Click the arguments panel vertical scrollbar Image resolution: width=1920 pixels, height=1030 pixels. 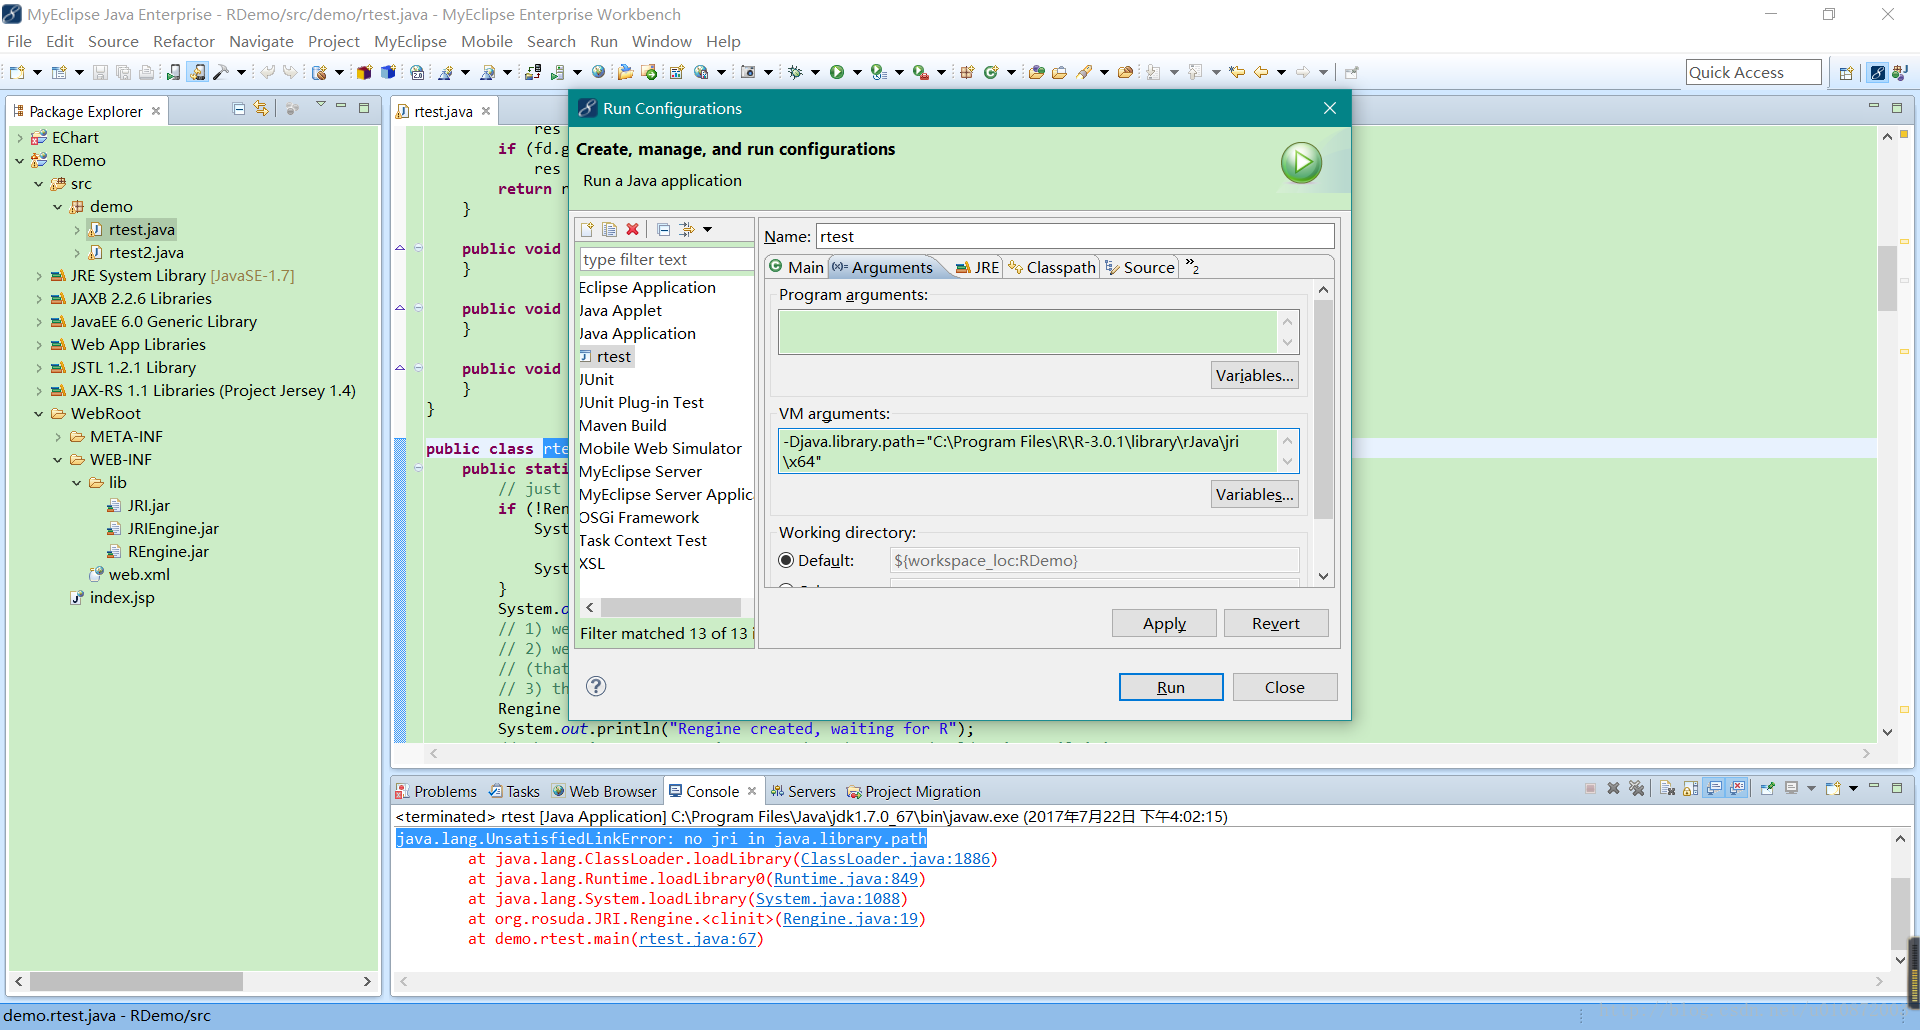(x=1323, y=410)
